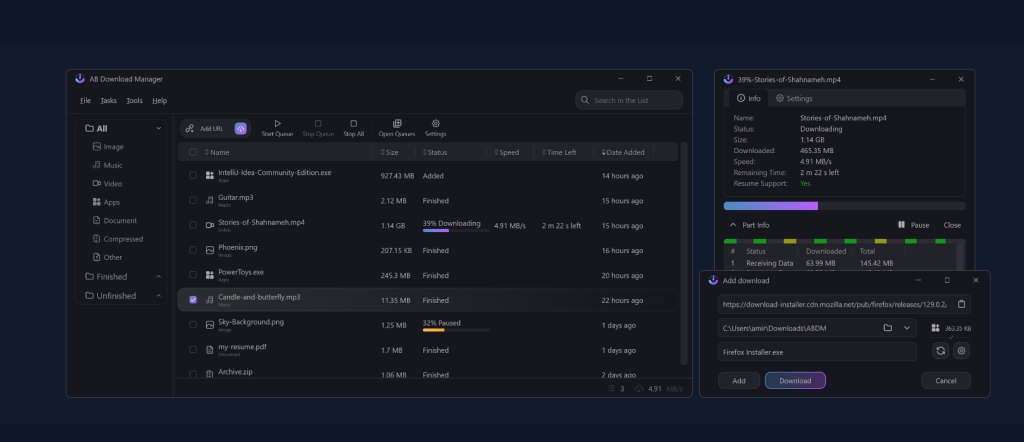Image resolution: width=1024 pixels, height=442 pixels.
Task: Click the Add URL link icon
Action: [190, 128]
